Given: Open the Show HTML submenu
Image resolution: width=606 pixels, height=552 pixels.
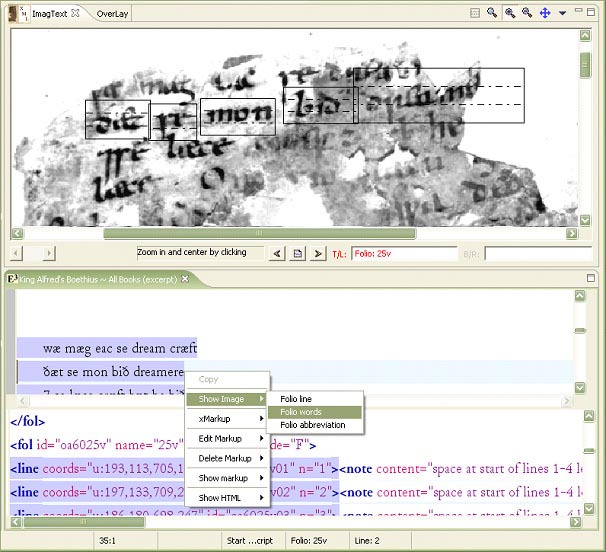Looking at the screenshot, I should [227, 497].
